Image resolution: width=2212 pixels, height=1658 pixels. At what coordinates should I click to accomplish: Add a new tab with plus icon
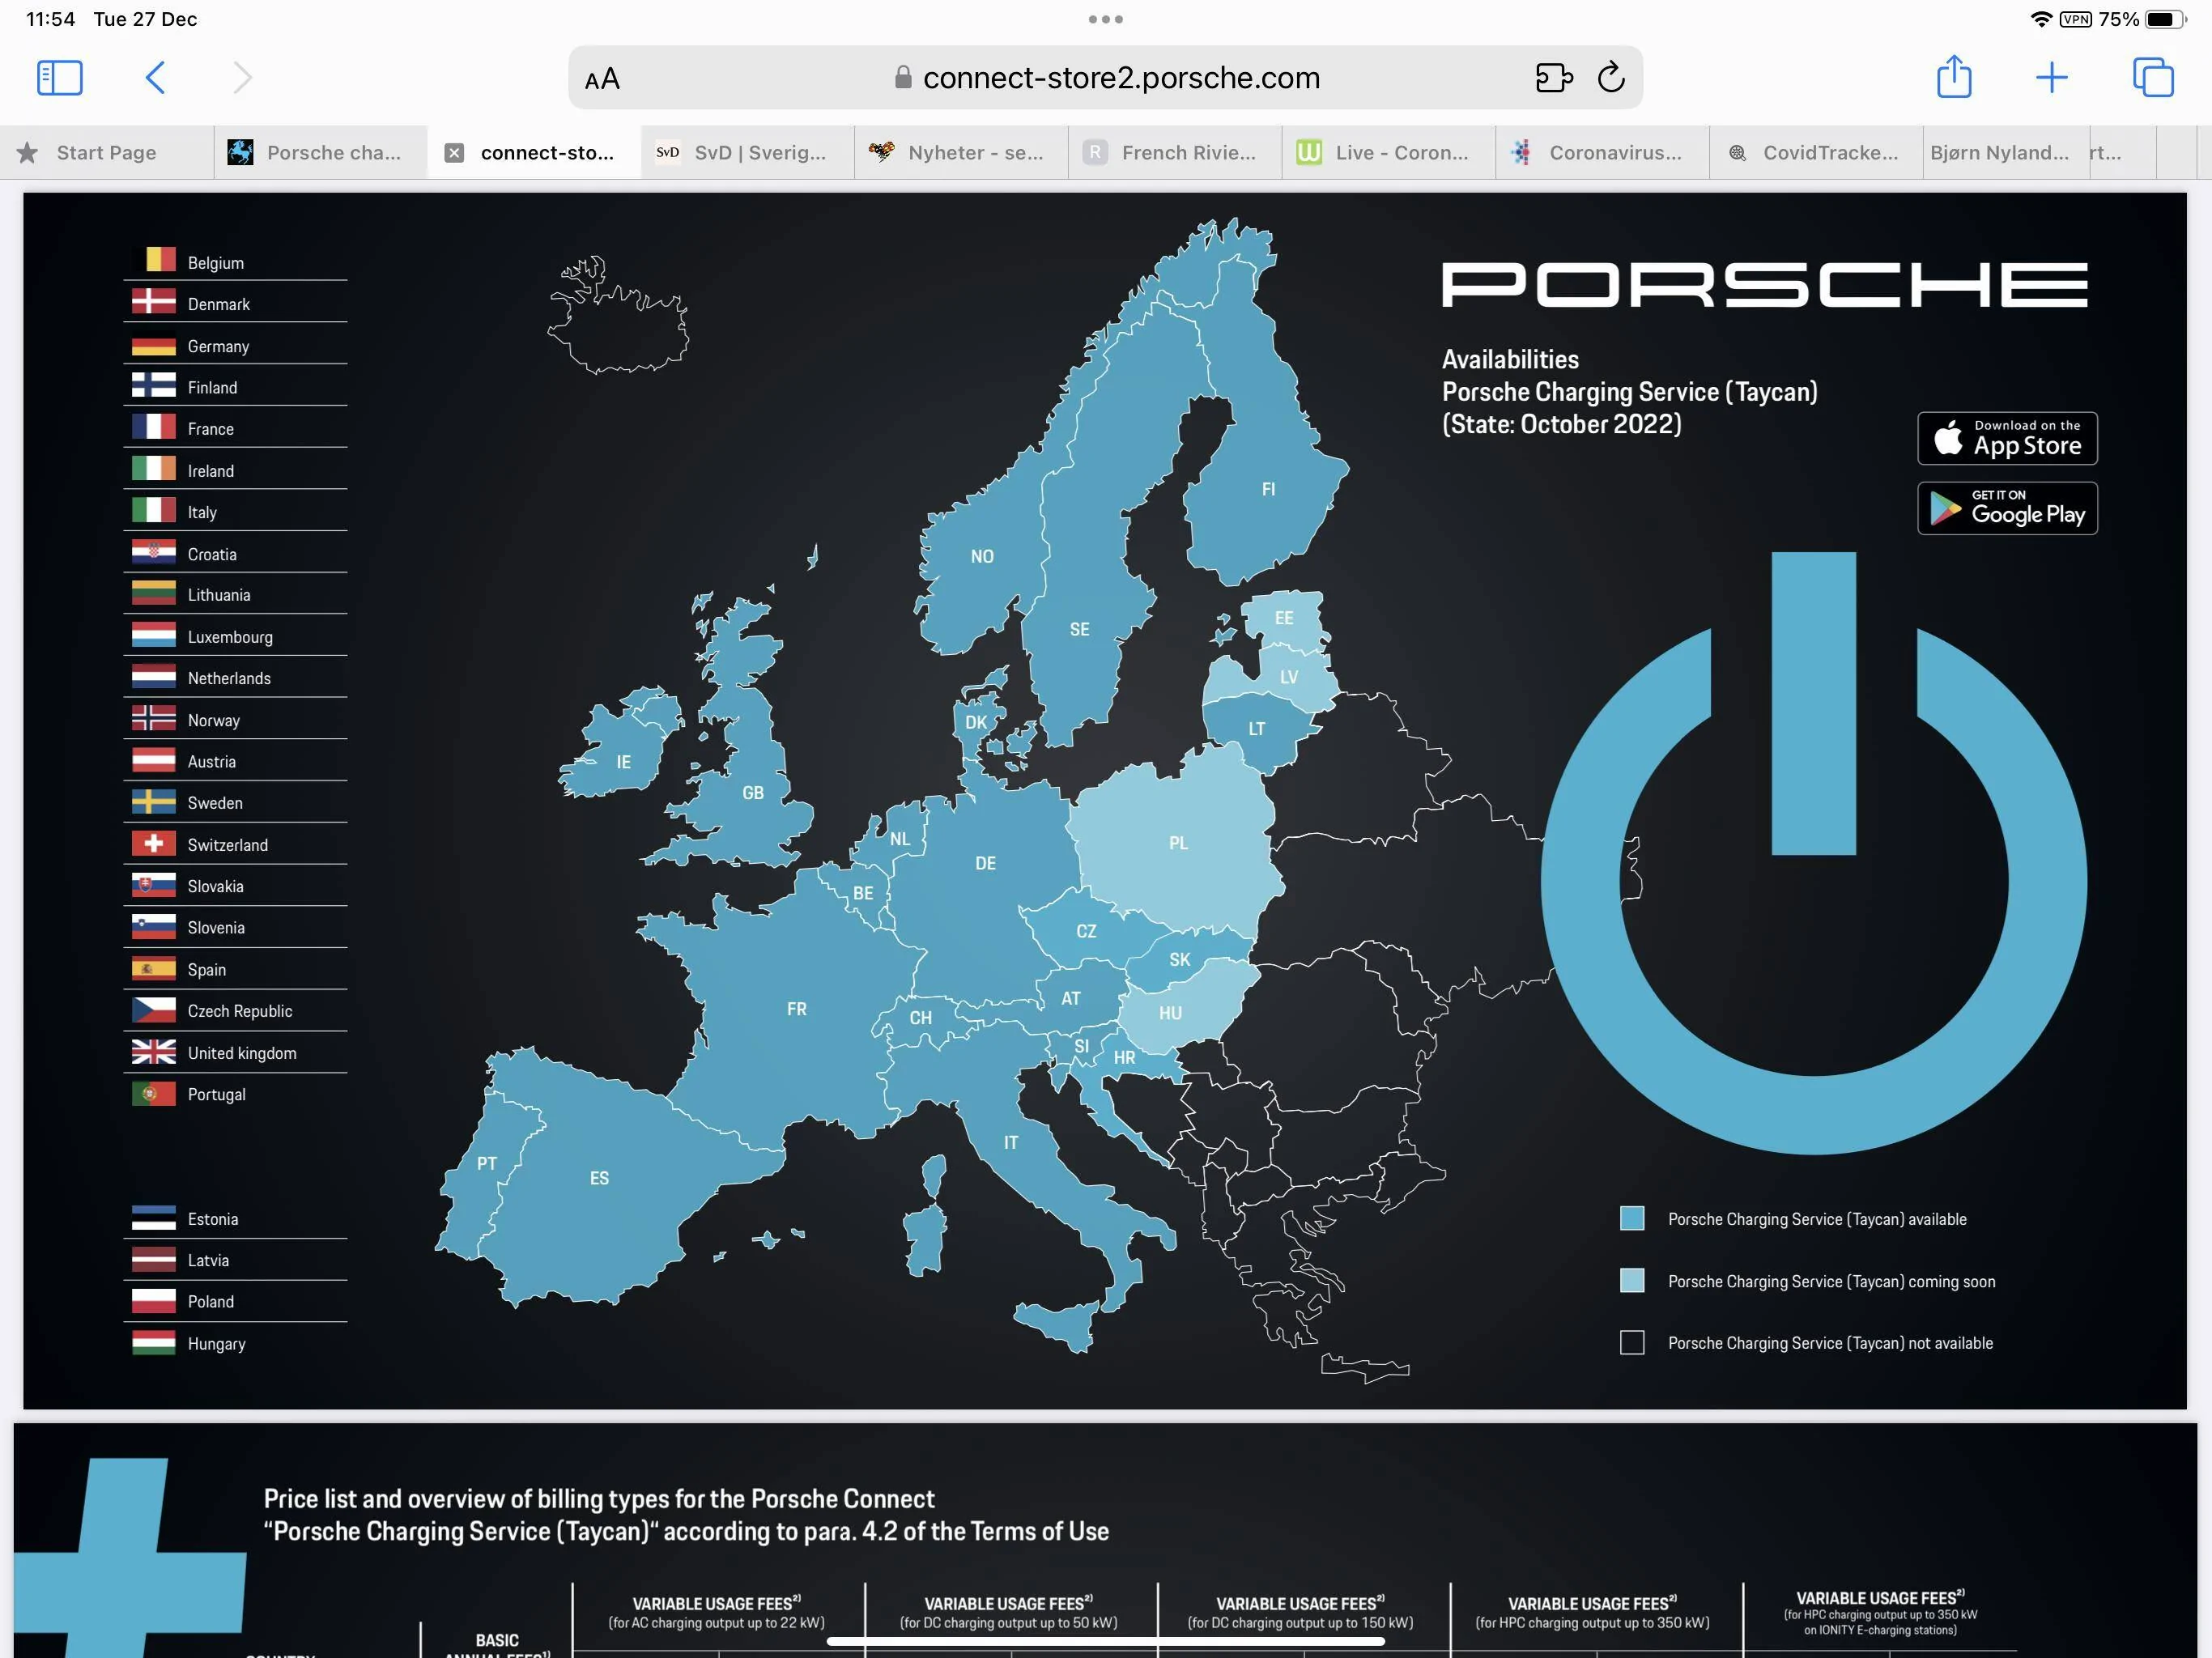point(2051,77)
